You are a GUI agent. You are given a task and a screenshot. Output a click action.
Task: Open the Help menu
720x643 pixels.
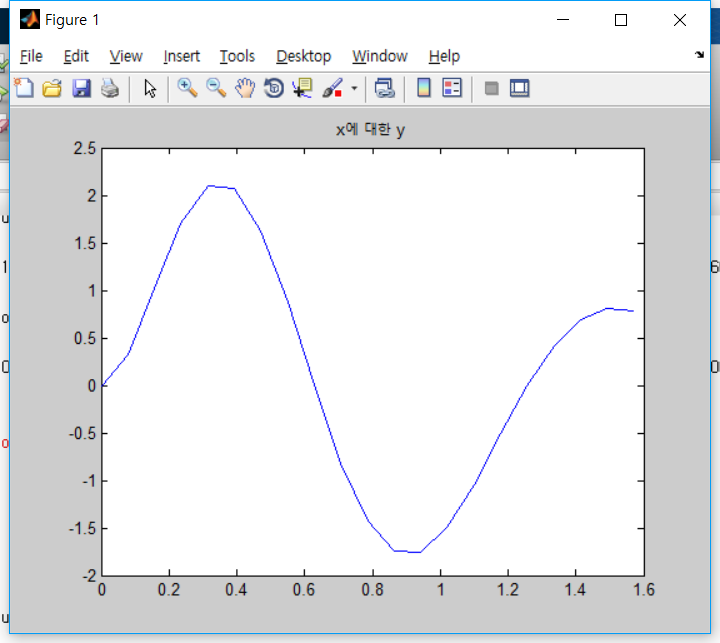[444, 56]
